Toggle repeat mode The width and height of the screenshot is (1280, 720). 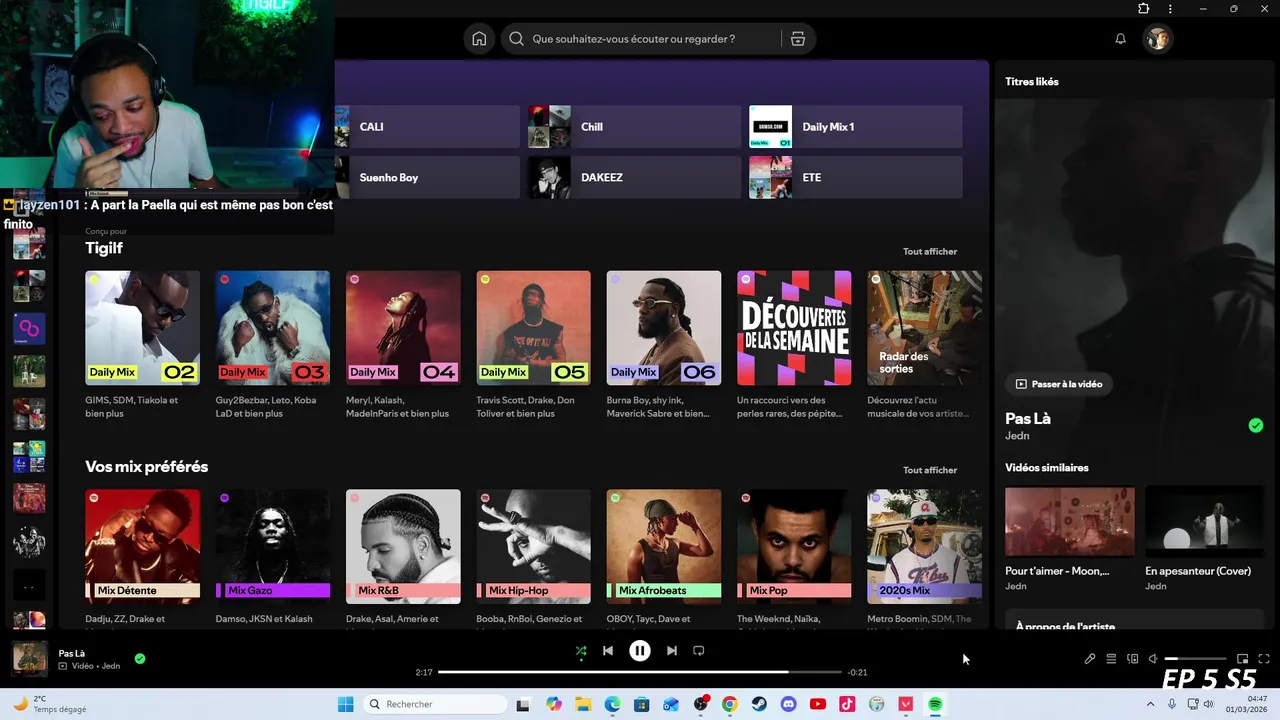click(x=699, y=651)
